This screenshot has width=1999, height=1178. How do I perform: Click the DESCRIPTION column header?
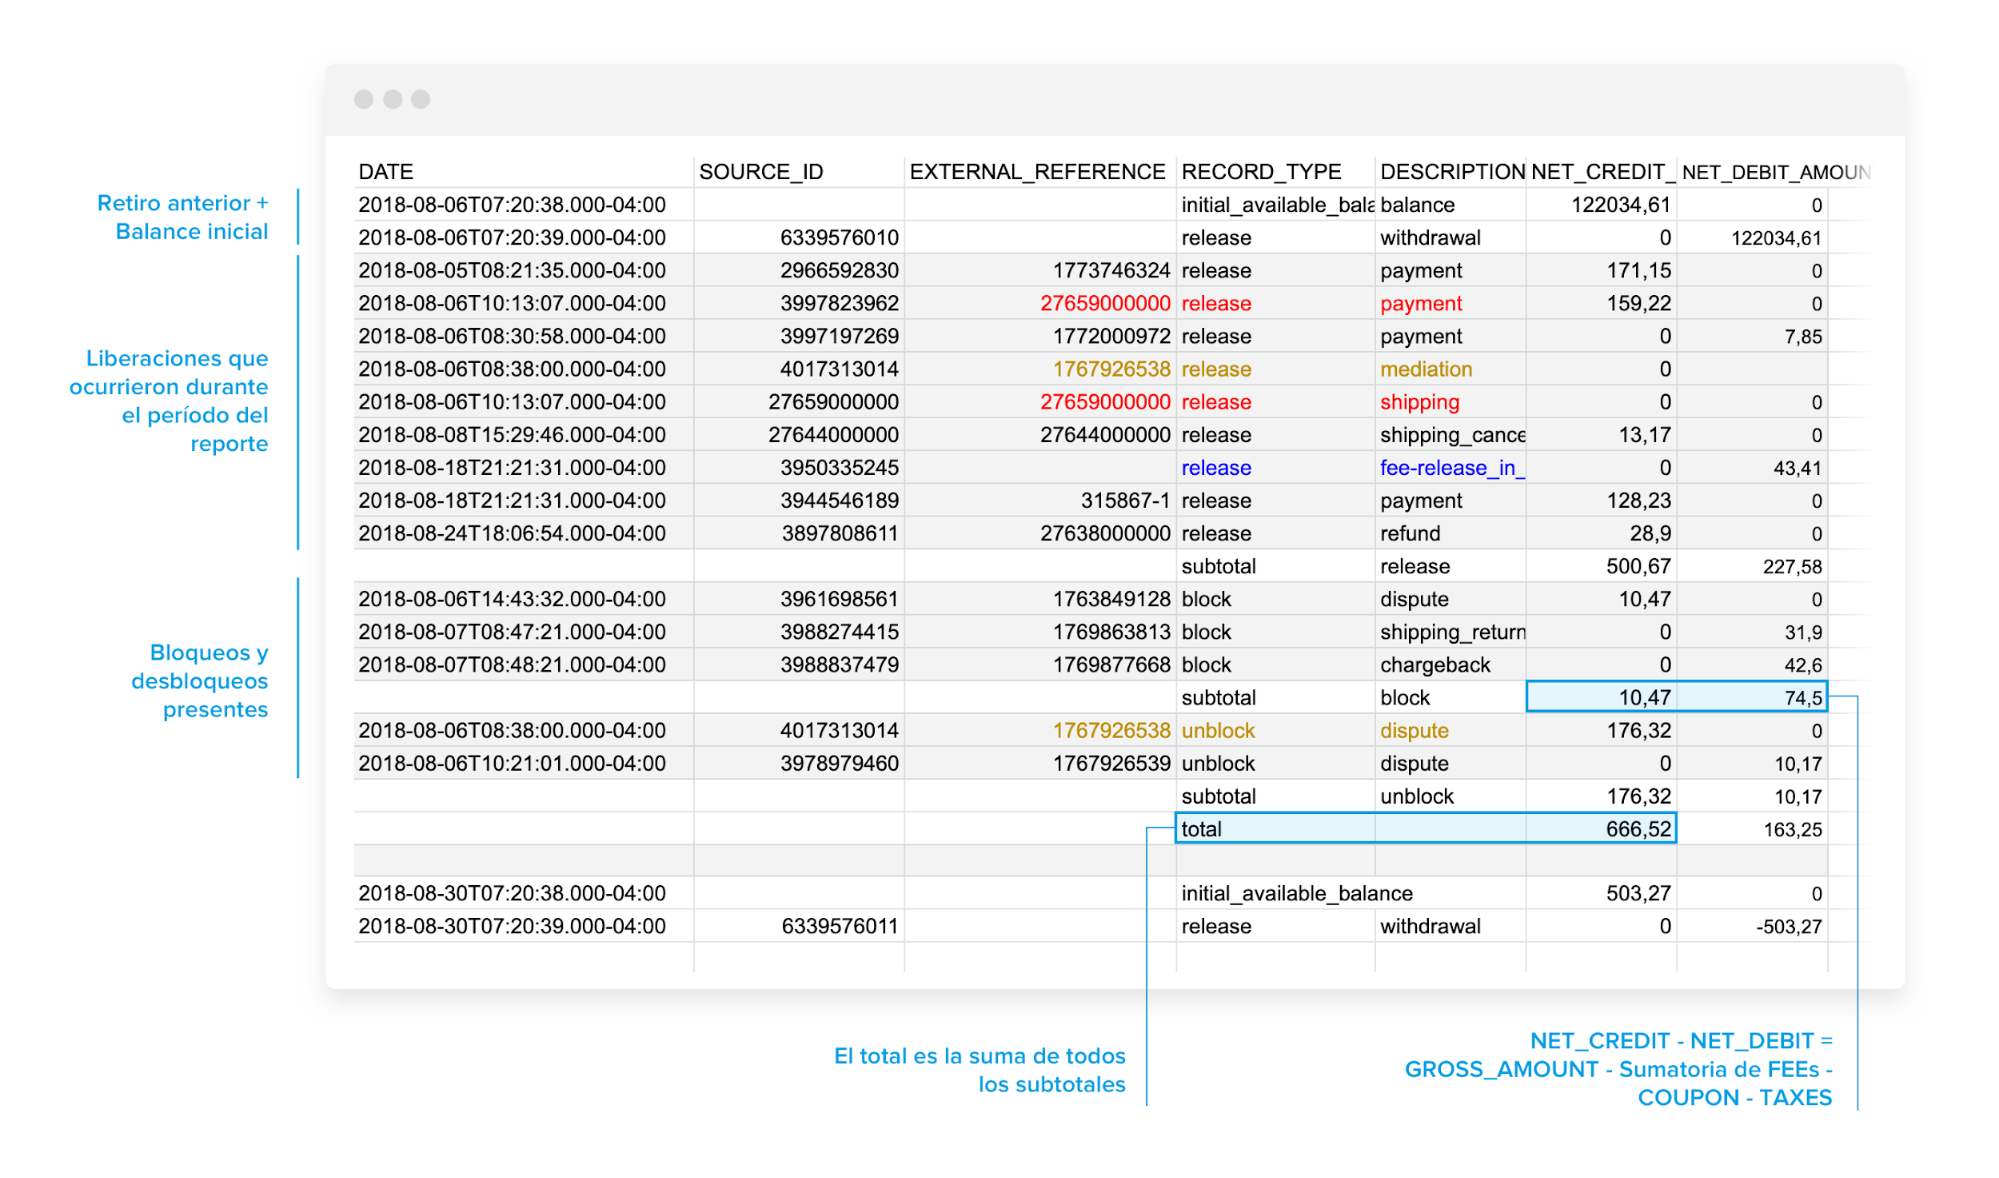coord(1452,172)
